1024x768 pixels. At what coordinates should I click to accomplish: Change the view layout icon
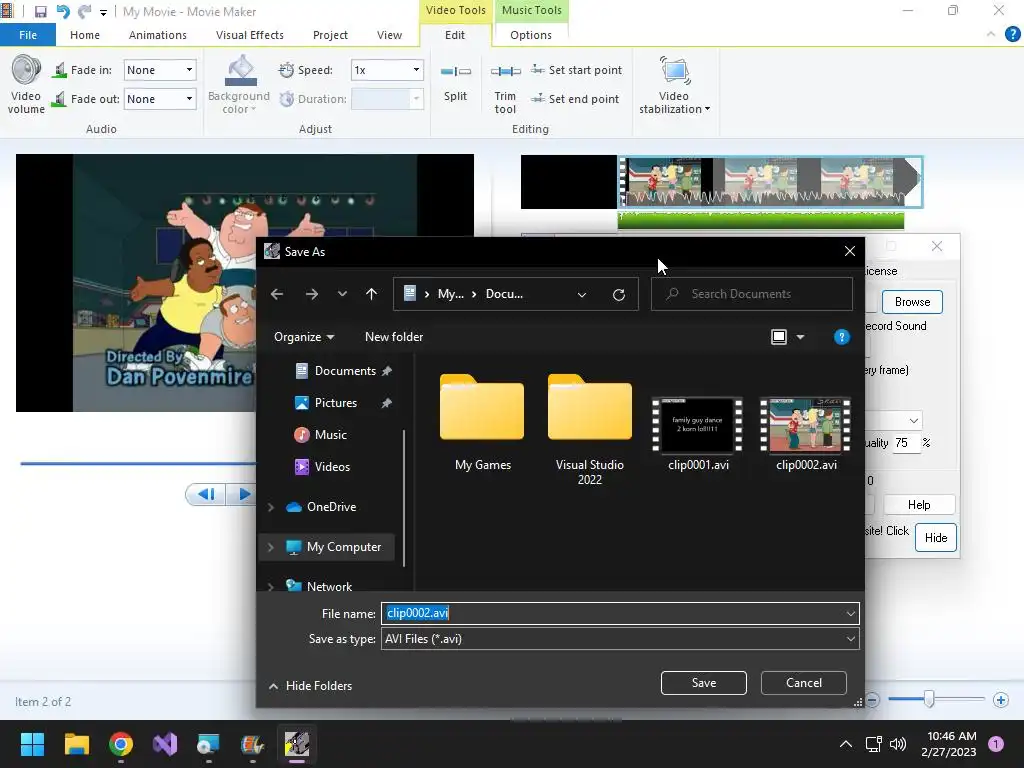pos(778,337)
